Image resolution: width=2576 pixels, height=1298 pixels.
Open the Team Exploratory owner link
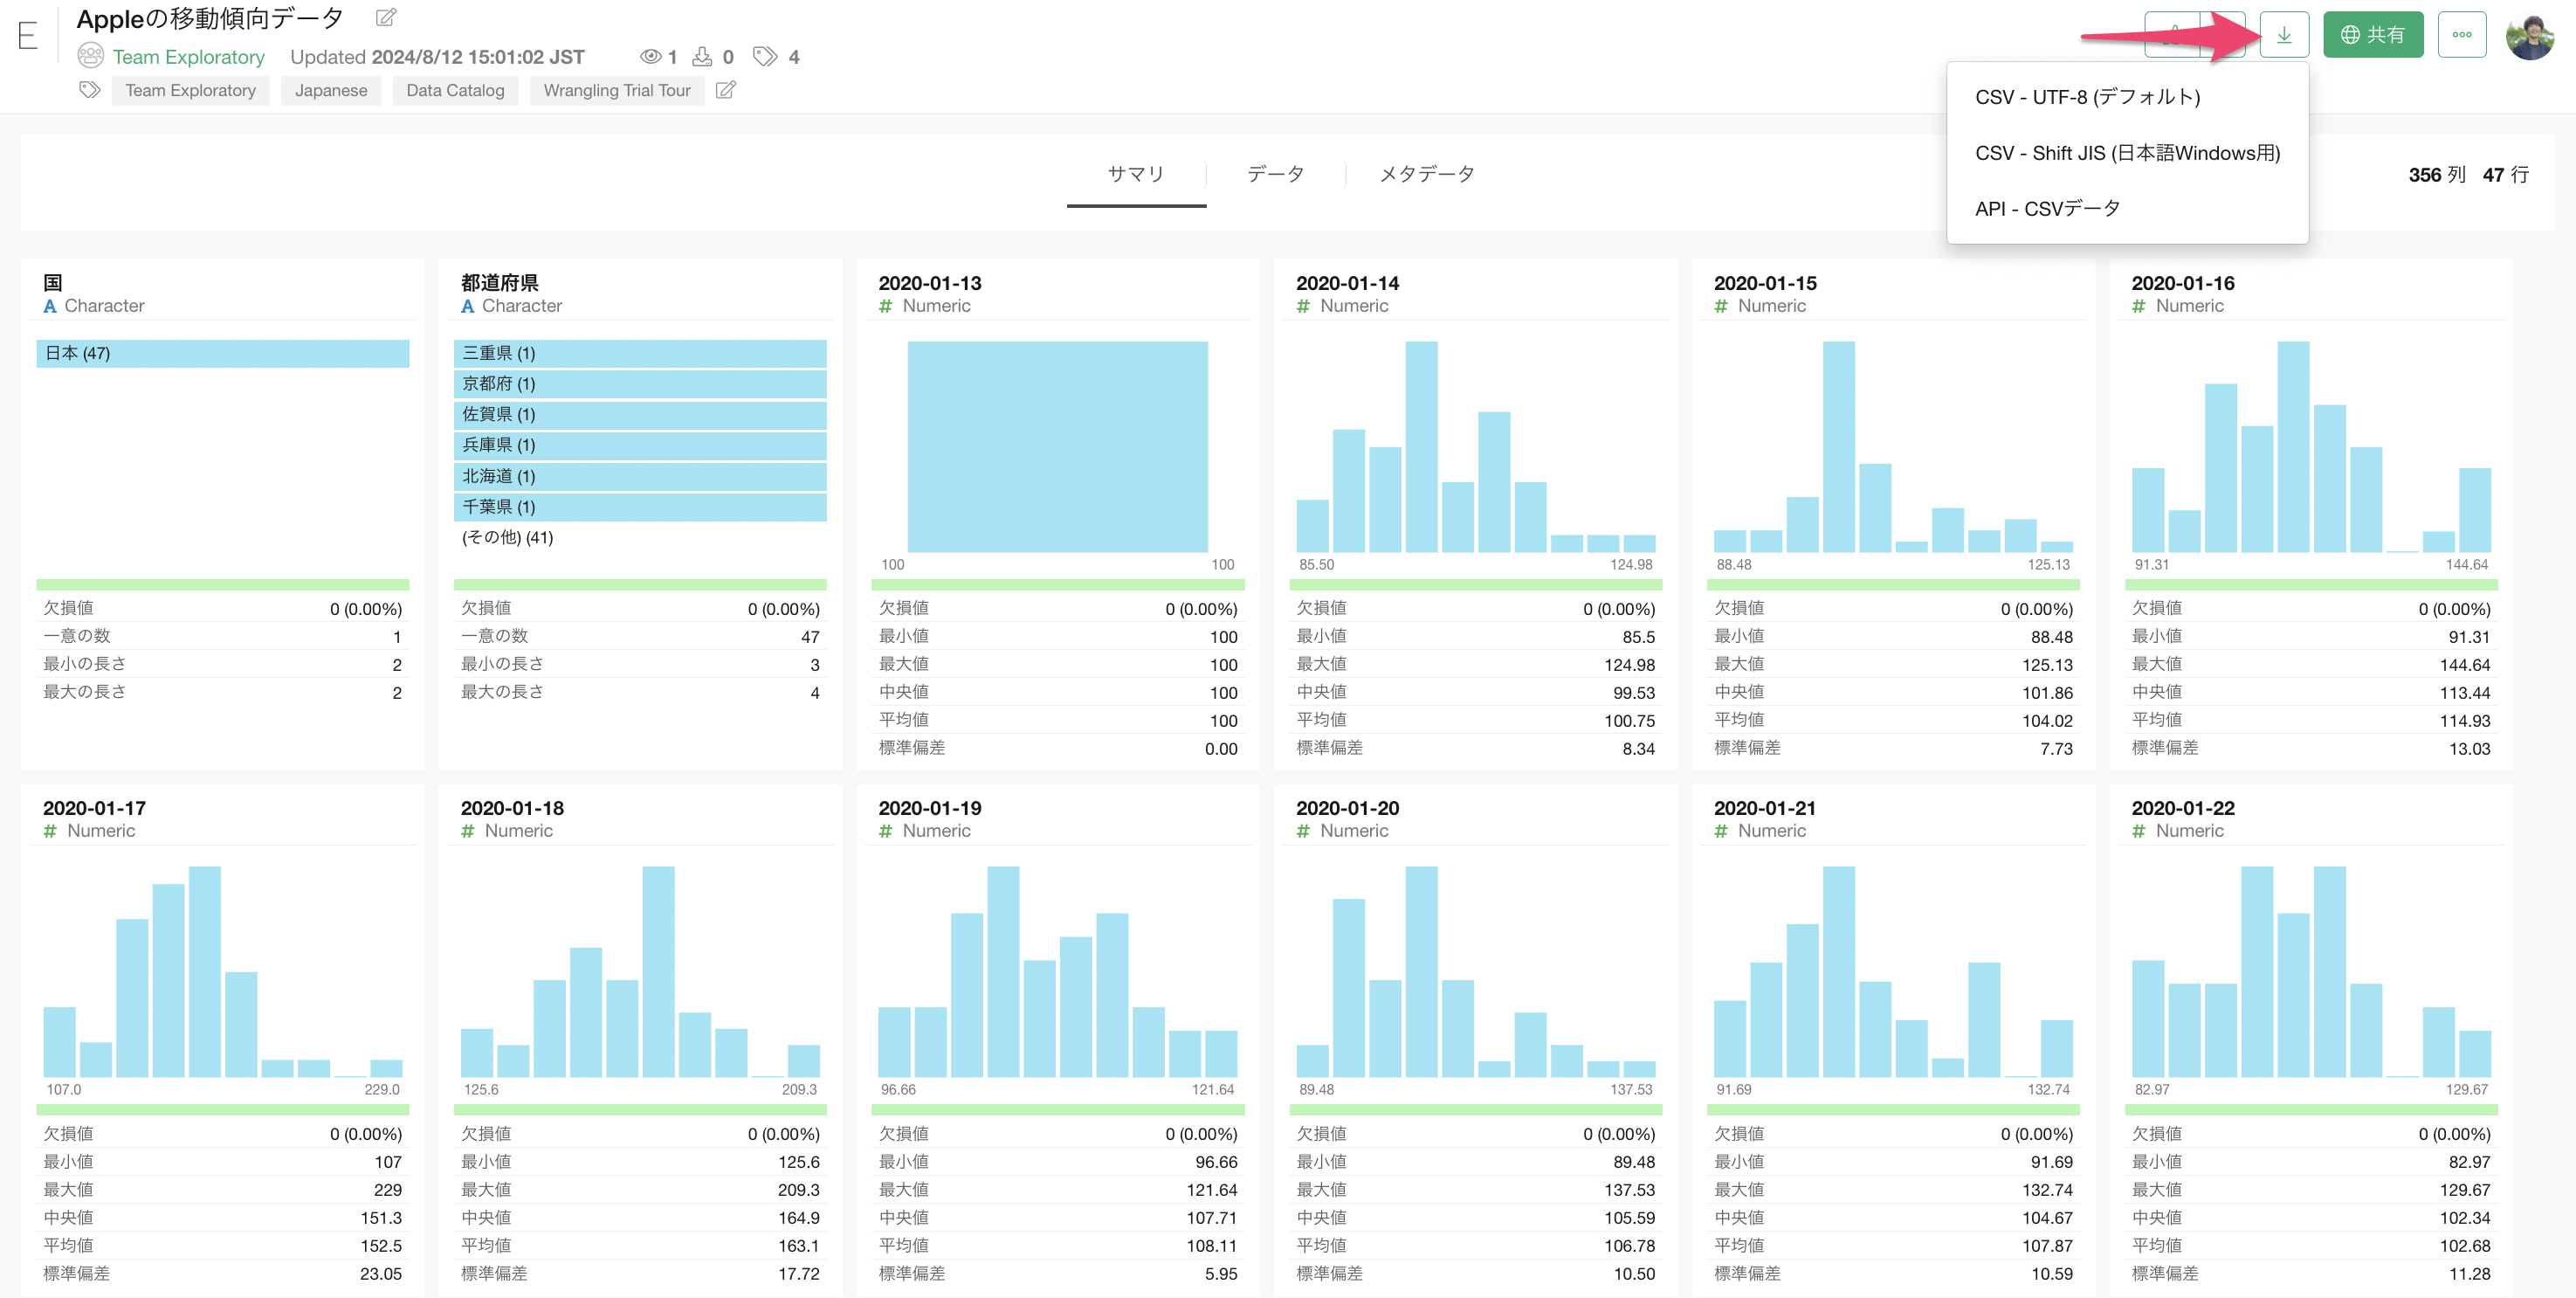click(x=188, y=57)
